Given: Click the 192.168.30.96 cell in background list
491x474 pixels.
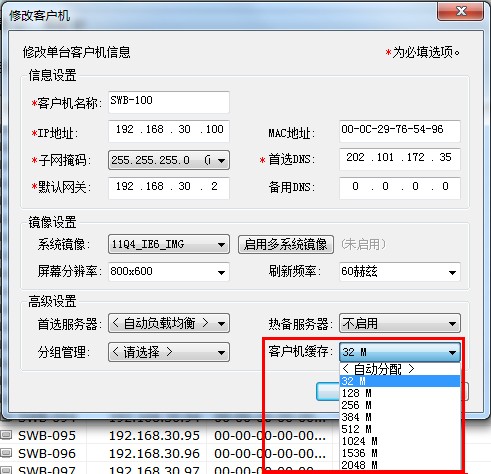Looking at the screenshot, I should point(154,453).
